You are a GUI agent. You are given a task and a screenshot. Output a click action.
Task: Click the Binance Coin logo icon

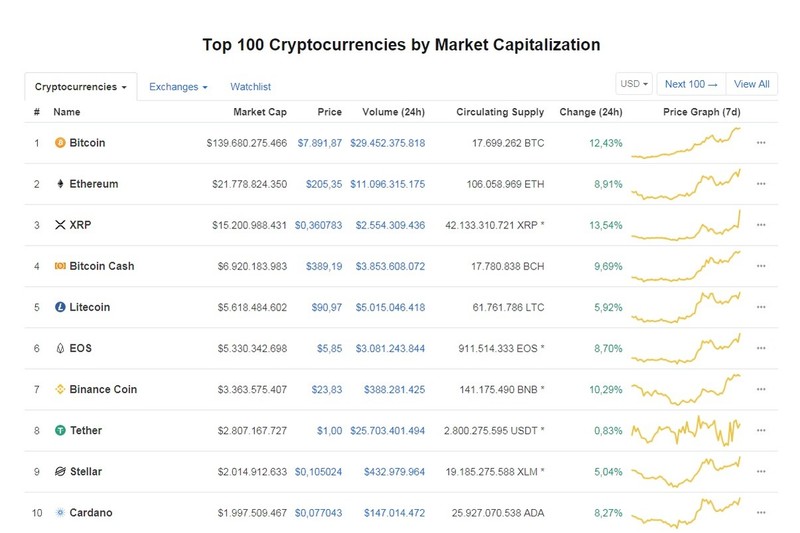click(60, 389)
